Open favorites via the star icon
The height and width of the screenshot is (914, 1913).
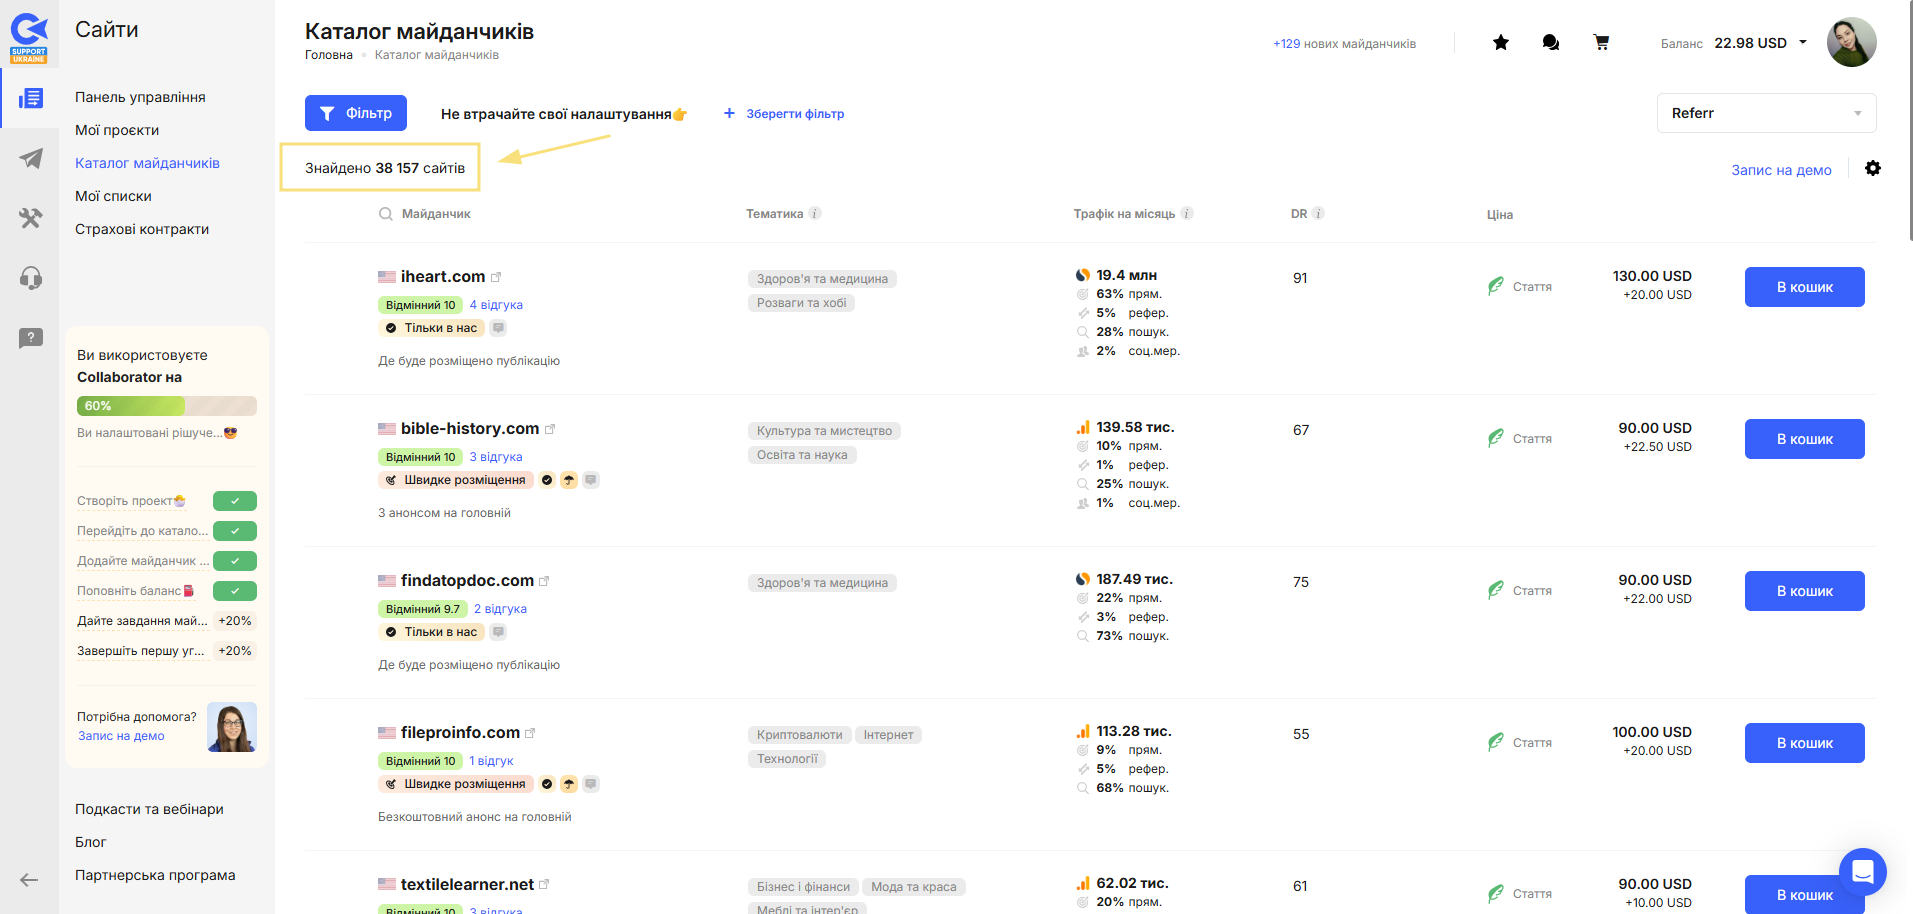click(1500, 42)
